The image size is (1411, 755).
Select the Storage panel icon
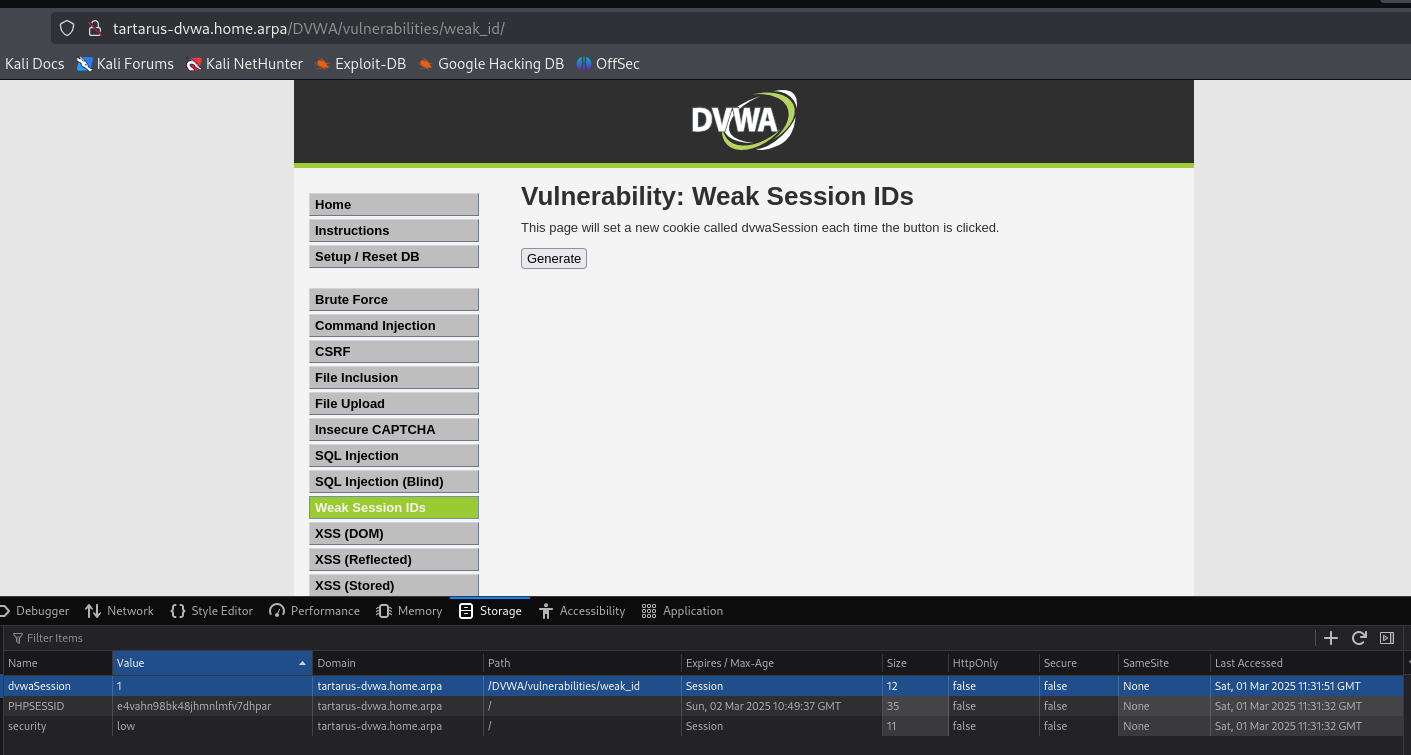[x=466, y=611]
